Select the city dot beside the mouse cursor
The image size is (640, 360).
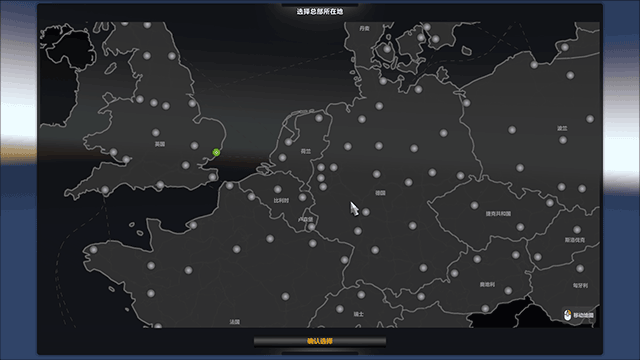(366, 212)
